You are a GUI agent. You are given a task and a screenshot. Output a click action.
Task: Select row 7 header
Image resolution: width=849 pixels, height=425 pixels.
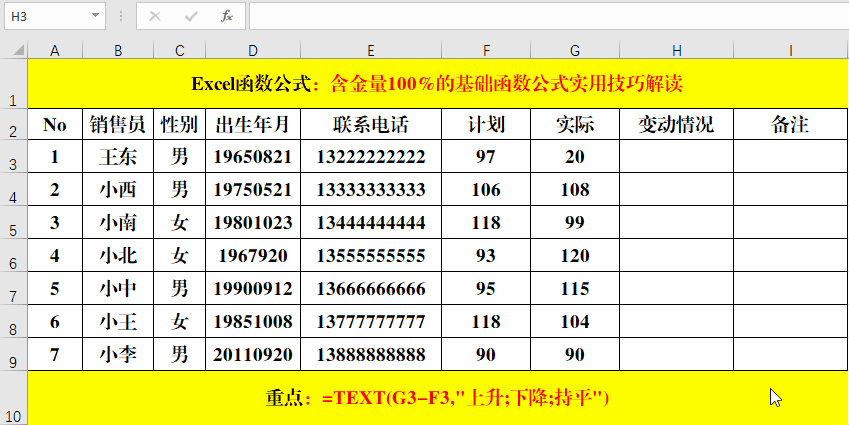coord(14,289)
